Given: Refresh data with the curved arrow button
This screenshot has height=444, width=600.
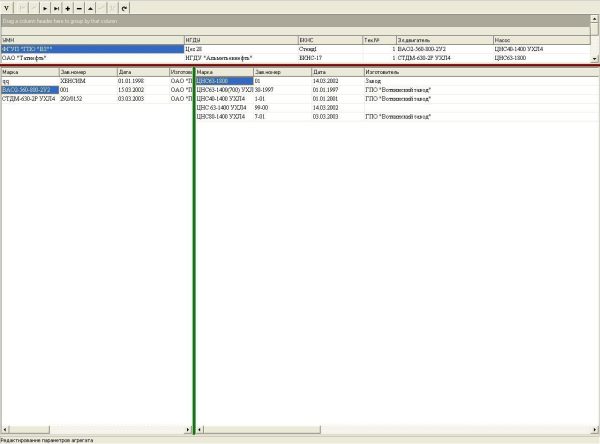Looking at the screenshot, I should (x=124, y=8).
